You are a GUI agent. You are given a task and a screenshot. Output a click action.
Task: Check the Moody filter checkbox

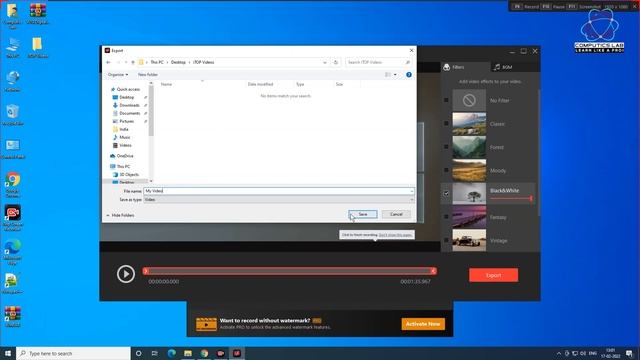(x=446, y=170)
